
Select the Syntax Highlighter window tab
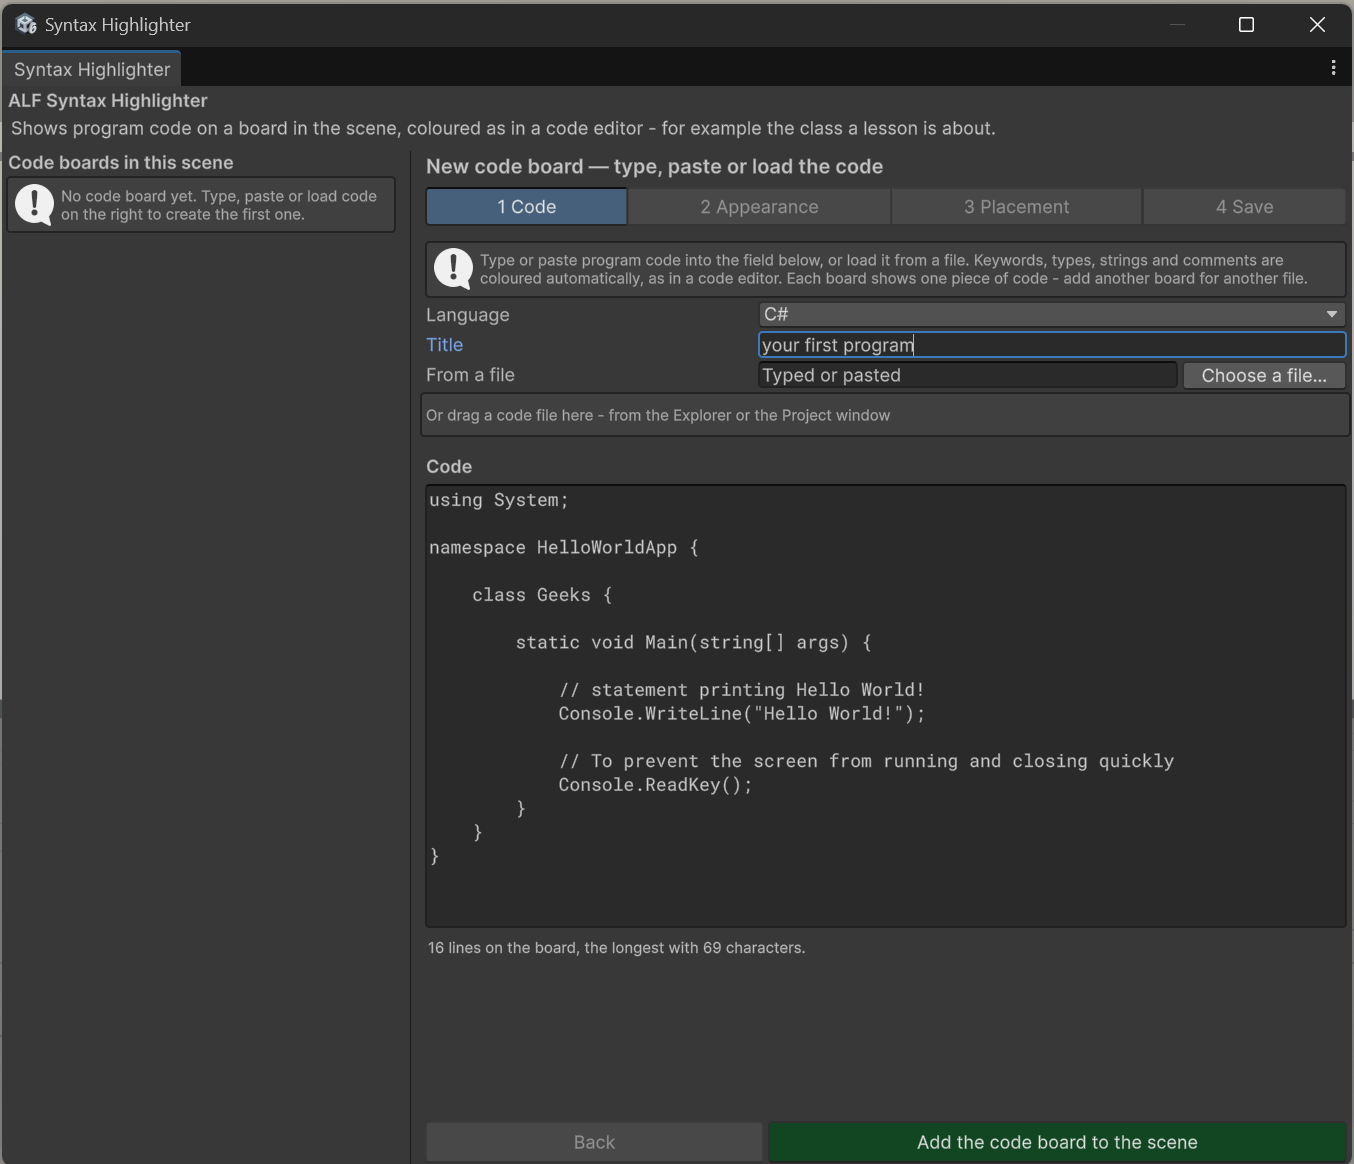pos(92,69)
